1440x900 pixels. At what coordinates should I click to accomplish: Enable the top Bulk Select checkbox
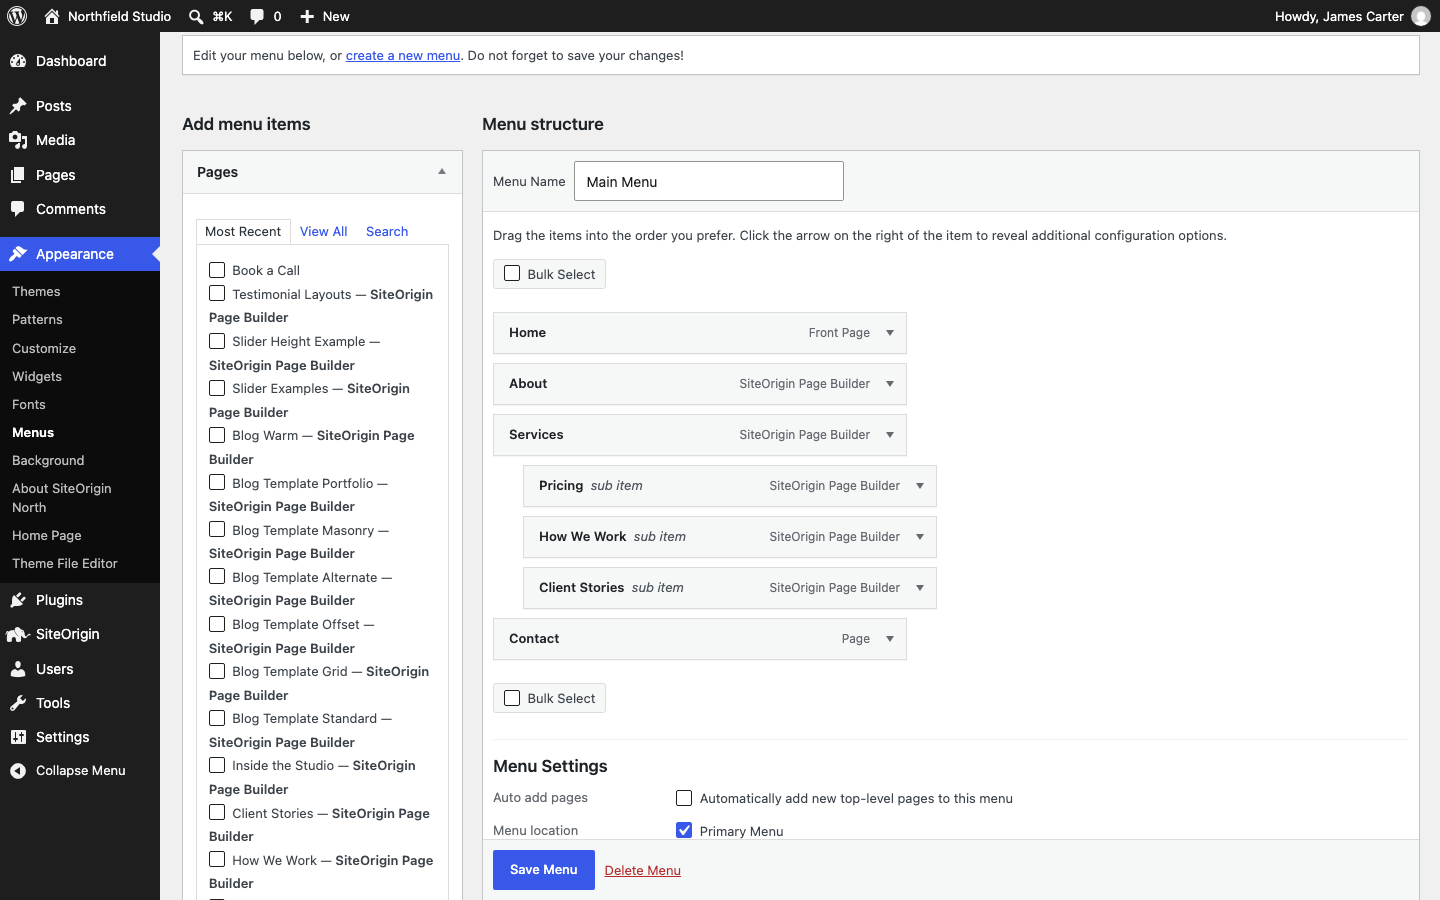(x=512, y=274)
